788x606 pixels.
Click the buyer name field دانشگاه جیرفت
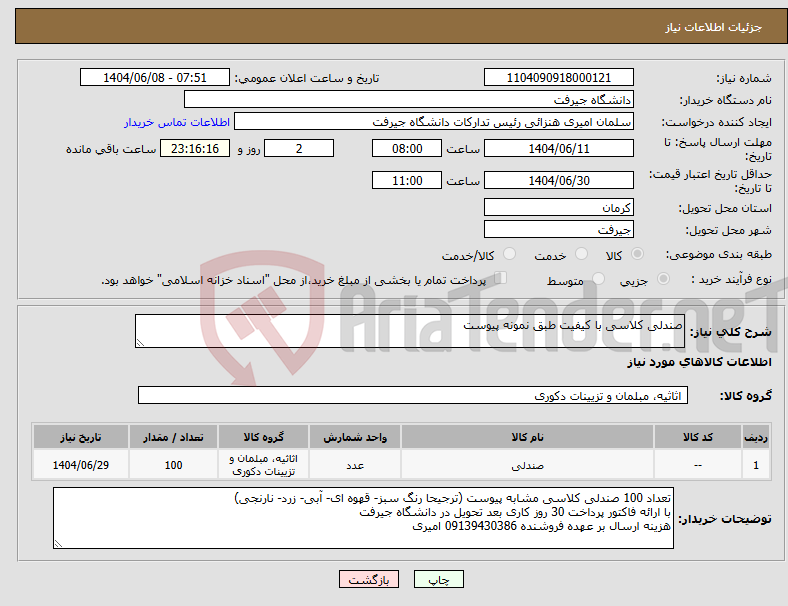pyautogui.click(x=409, y=99)
